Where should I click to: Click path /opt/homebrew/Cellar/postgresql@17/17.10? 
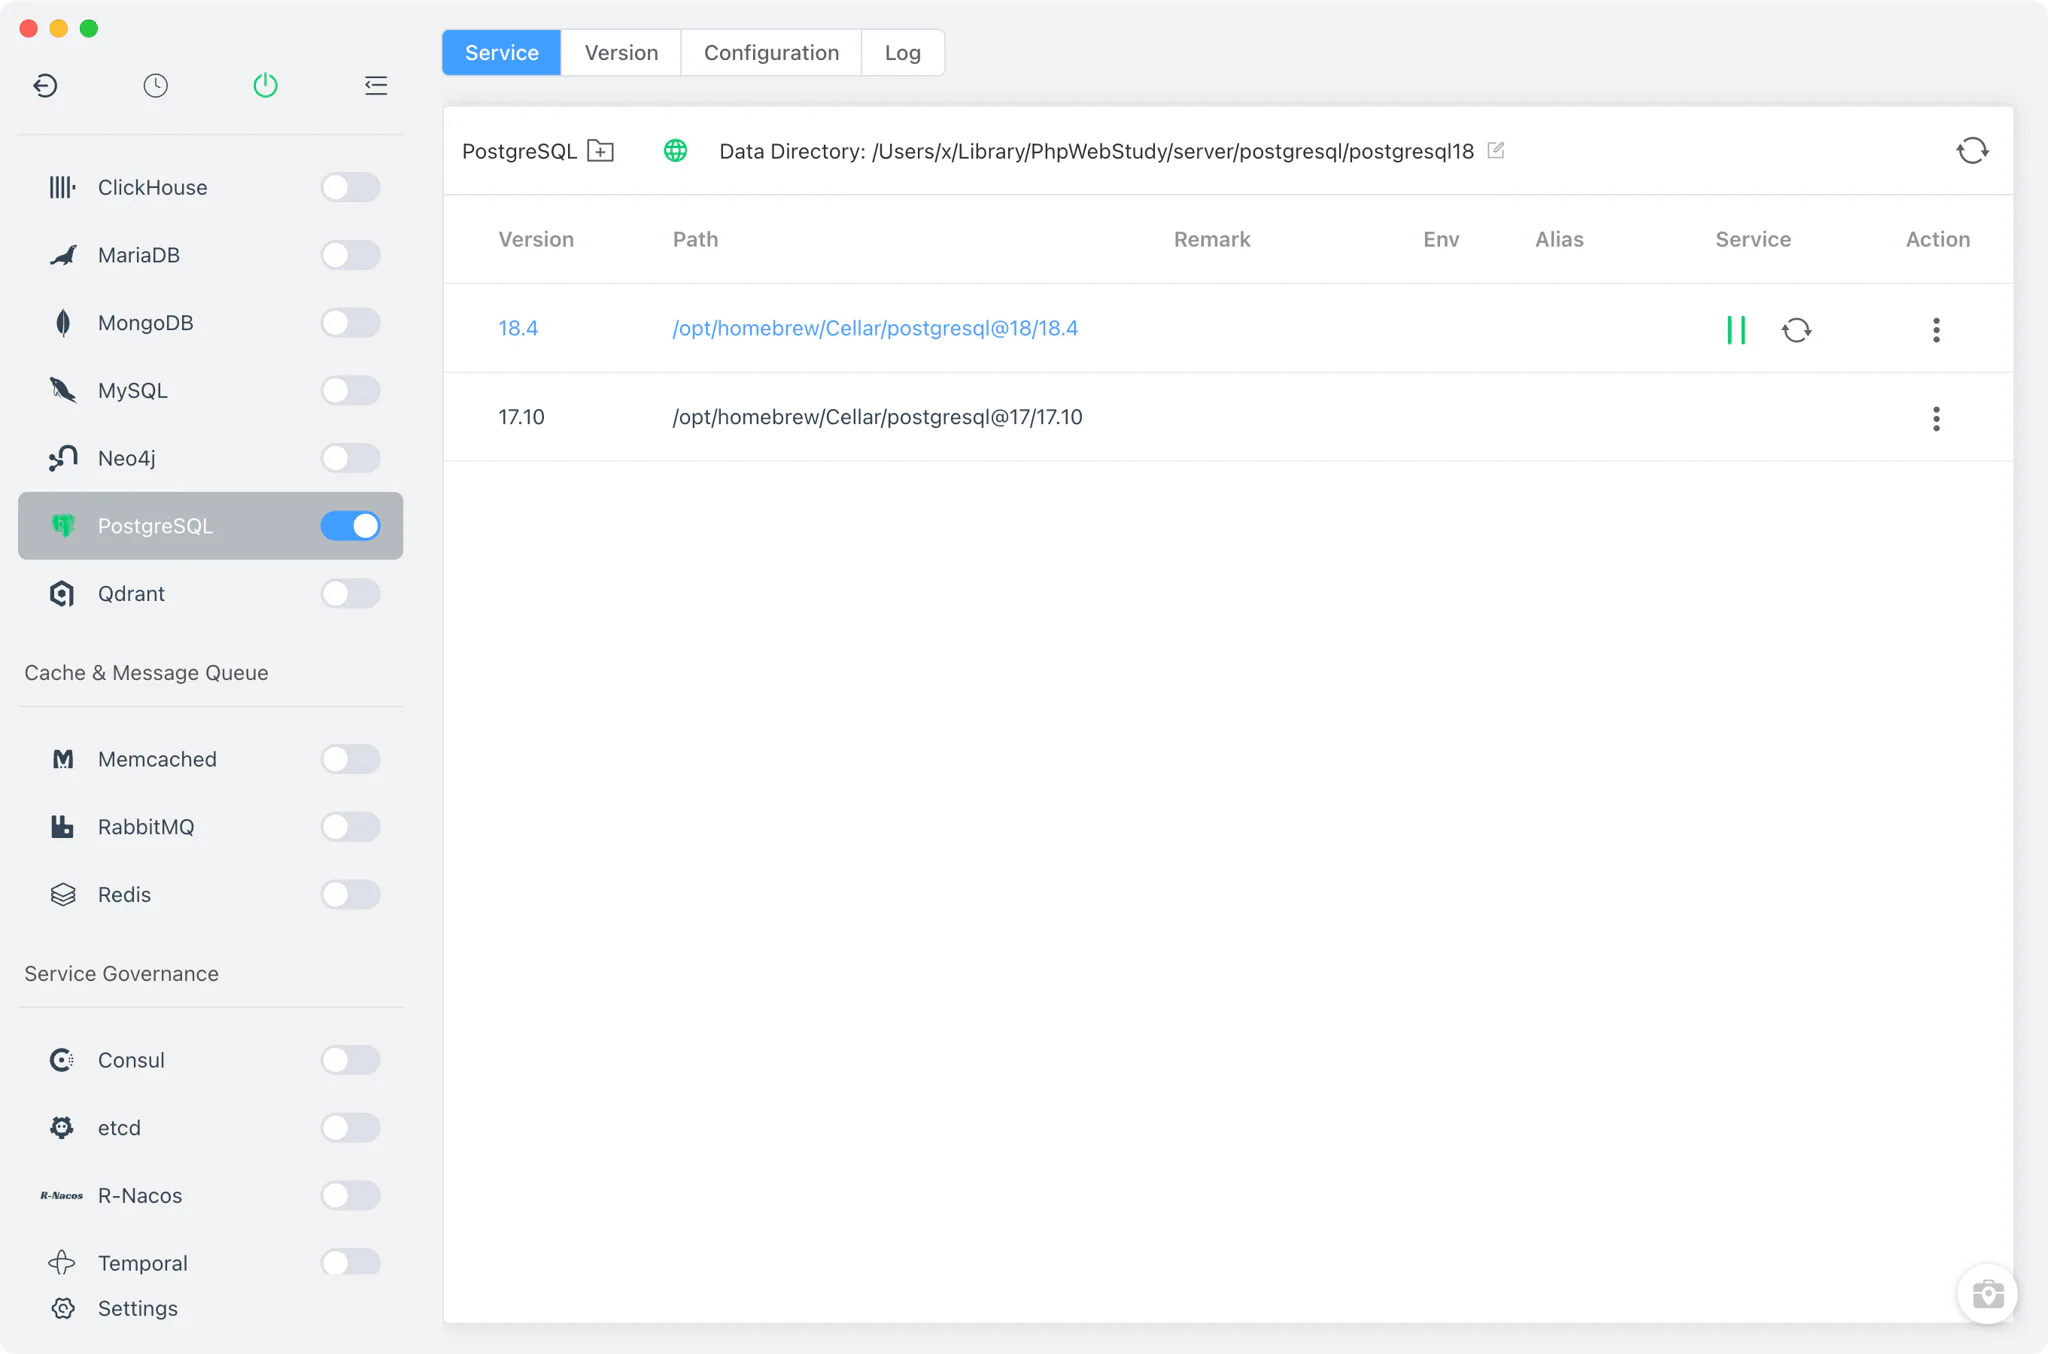pyautogui.click(x=877, y=417)
